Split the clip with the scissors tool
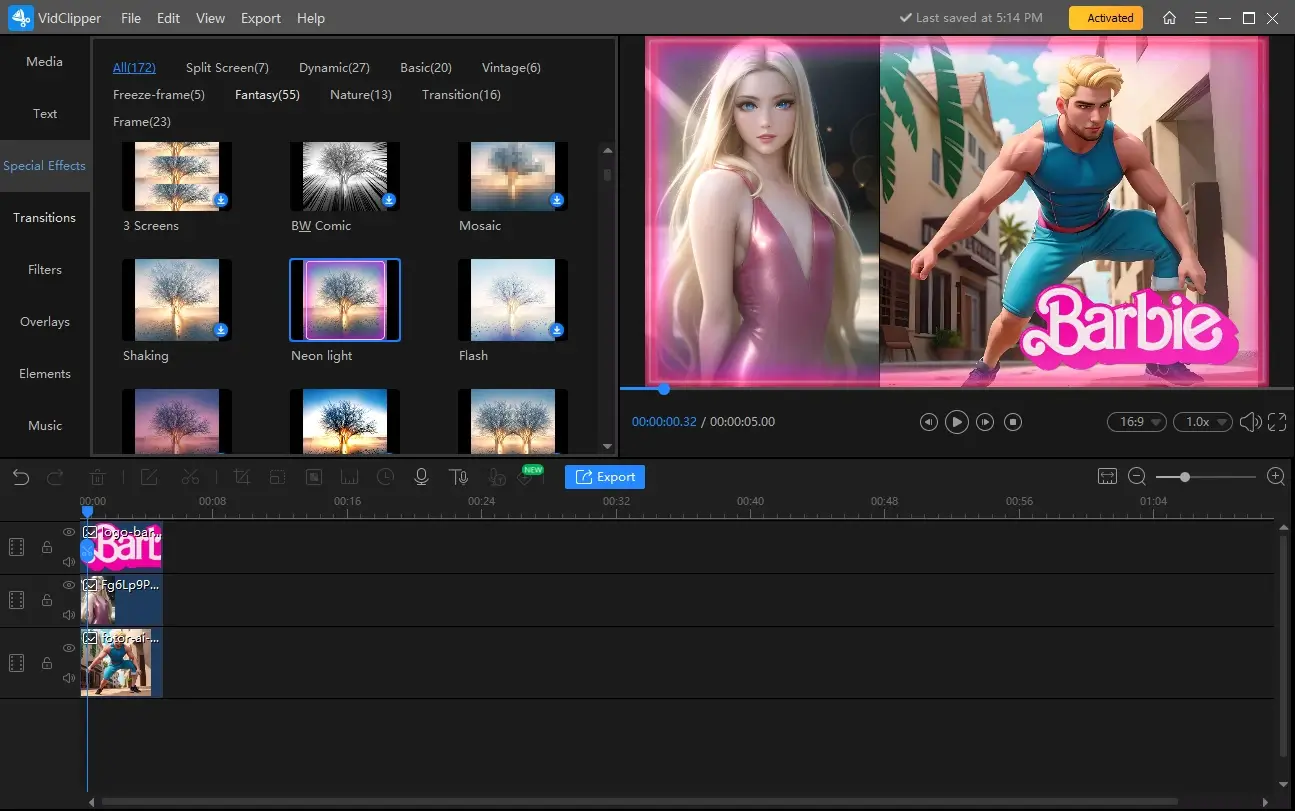Screen dimensions: 1295x811 coord(191,477)
